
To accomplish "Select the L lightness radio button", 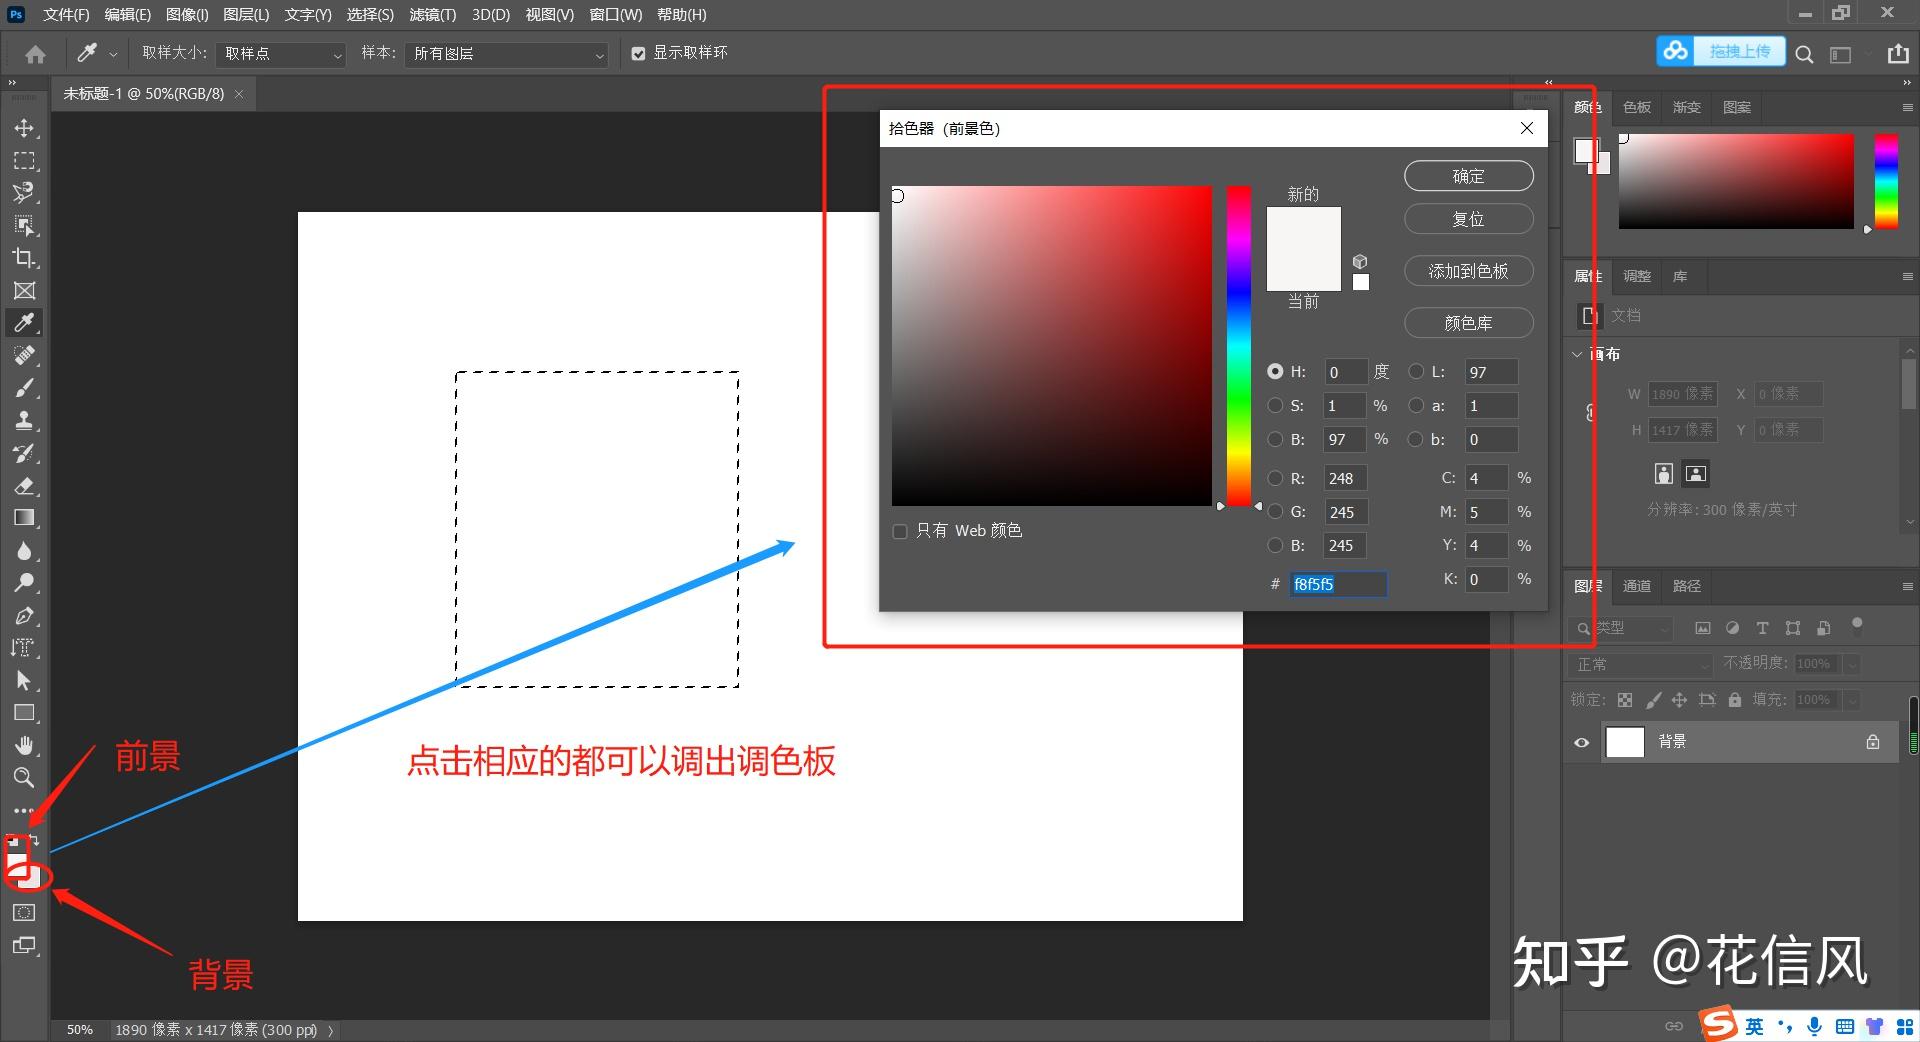I will tap(1416, 372).
